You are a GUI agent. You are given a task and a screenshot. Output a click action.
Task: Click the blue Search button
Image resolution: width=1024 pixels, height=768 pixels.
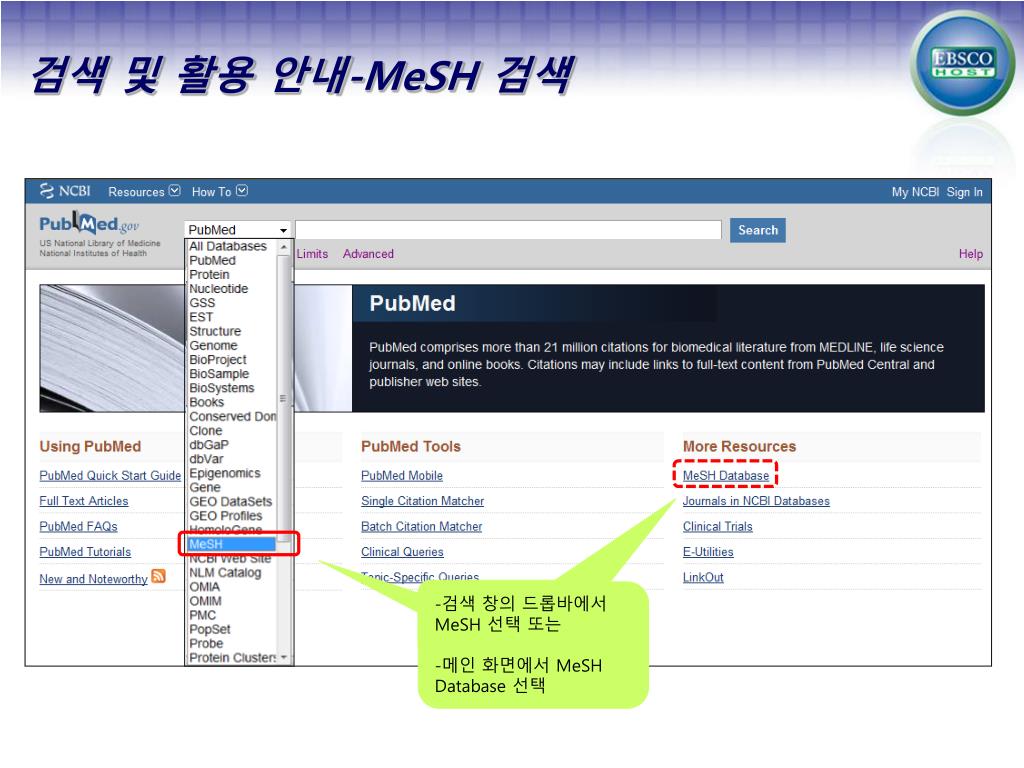point(758,230)
